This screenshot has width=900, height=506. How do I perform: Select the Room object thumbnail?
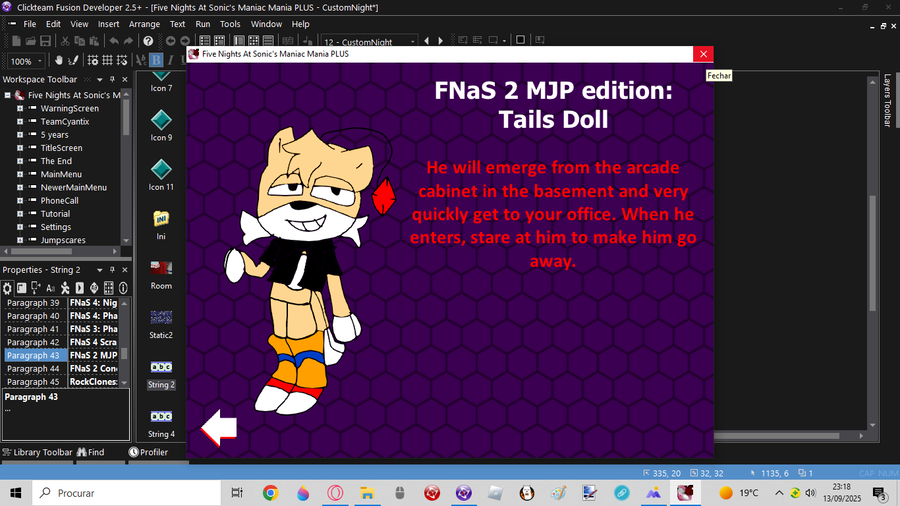(161, 267)
